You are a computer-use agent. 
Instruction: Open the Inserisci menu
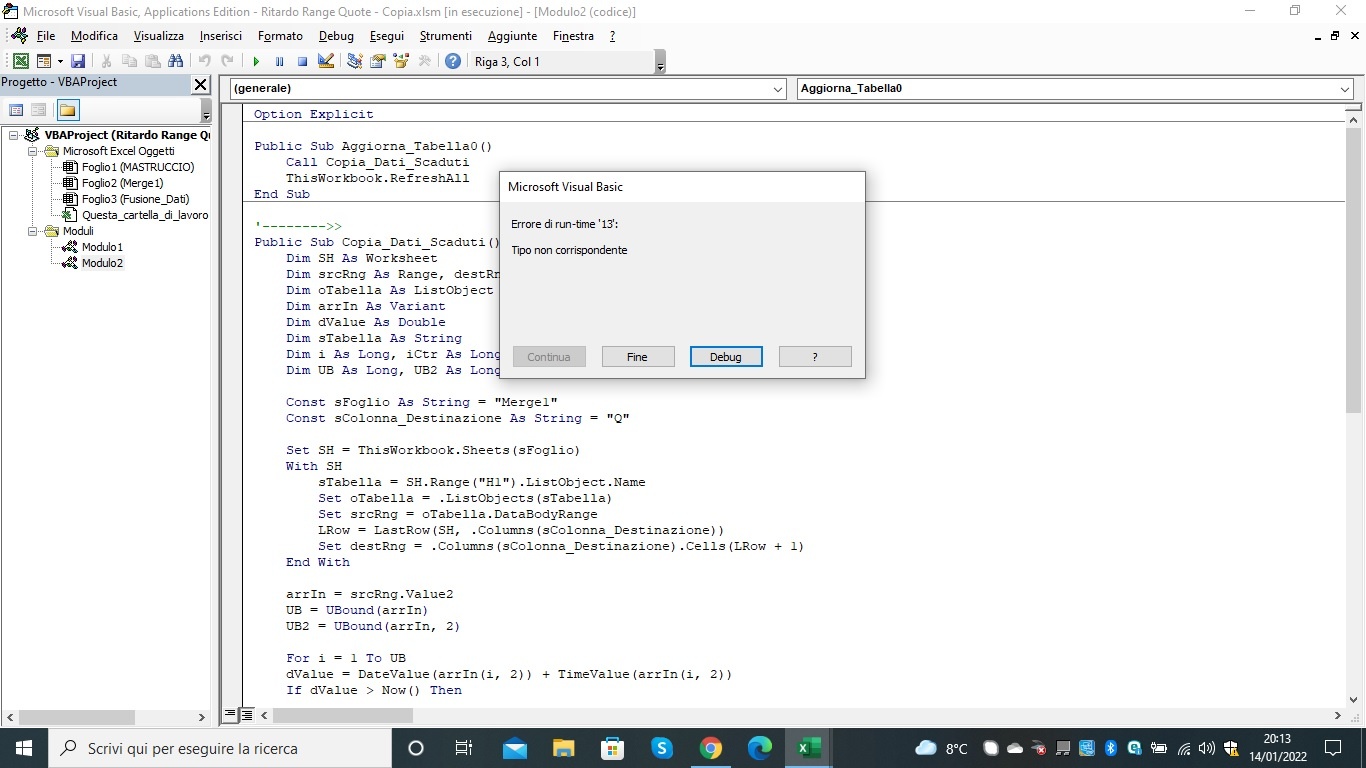click(220, 36)
